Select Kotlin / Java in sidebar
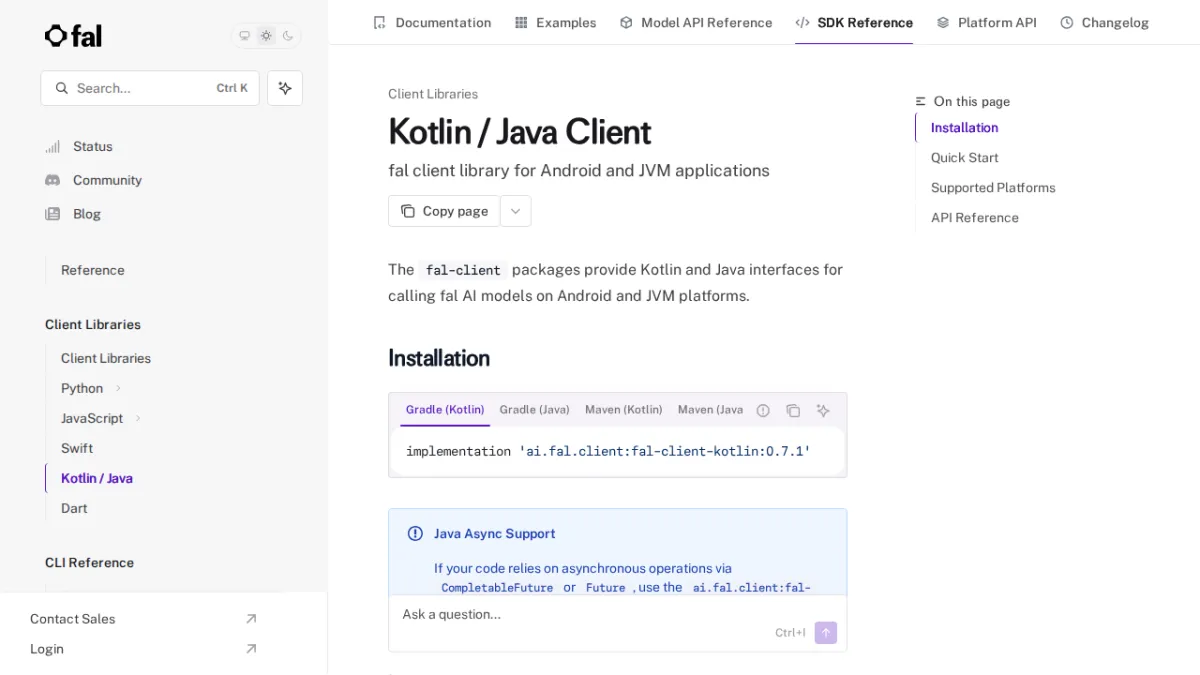1200x675 pixels. [x=97, y=478]
